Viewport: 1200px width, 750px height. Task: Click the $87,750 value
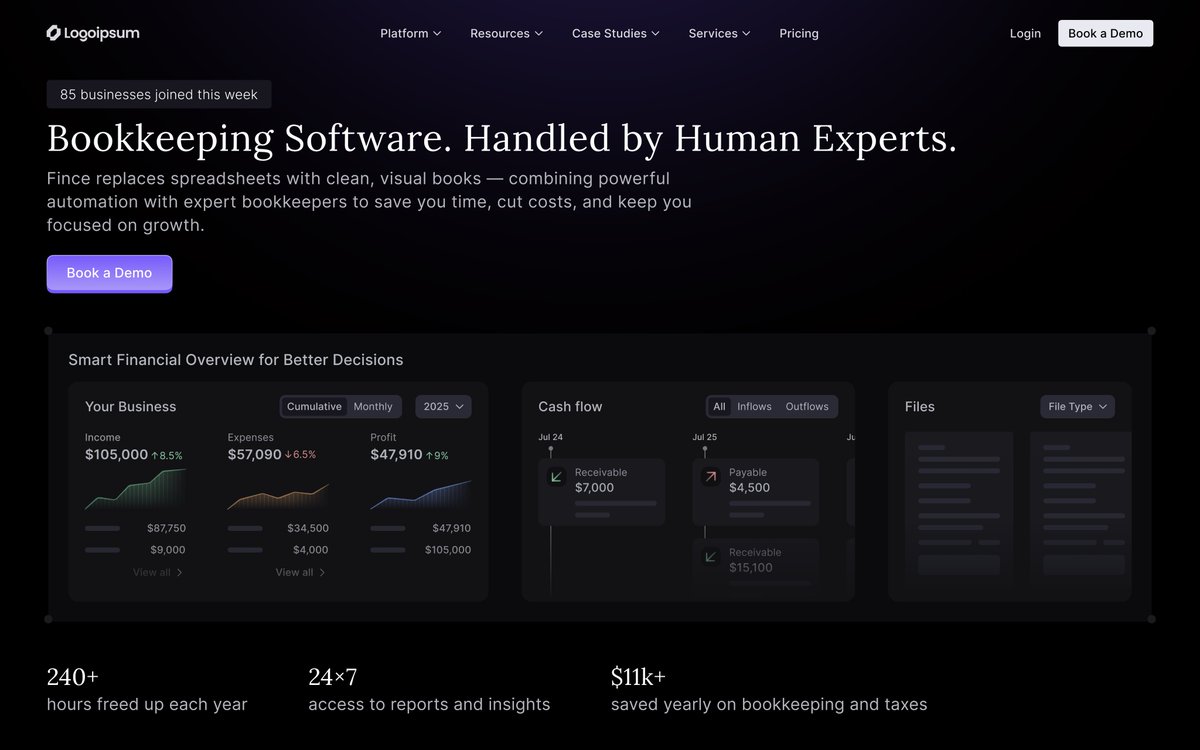(166, 528)
